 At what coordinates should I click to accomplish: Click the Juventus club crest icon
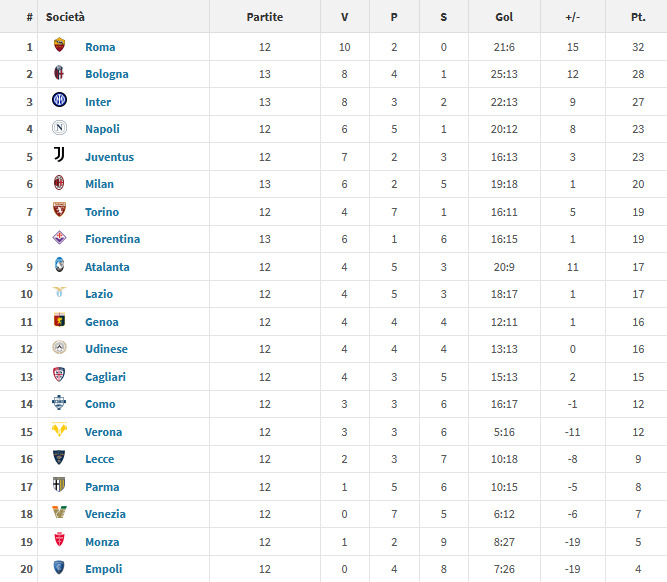click(x=59, y=156)
